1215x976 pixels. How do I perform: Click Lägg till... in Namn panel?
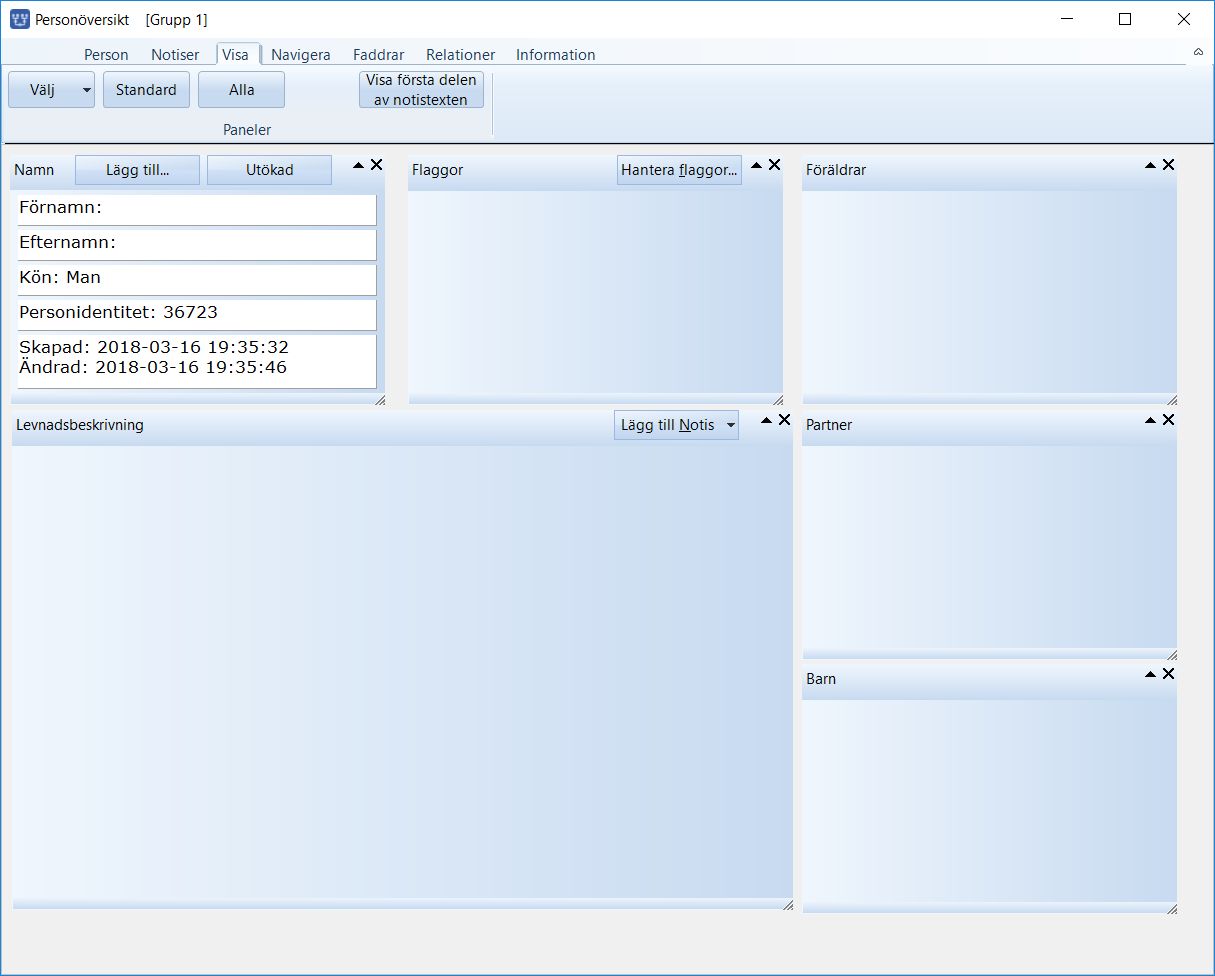coord(138,170)
